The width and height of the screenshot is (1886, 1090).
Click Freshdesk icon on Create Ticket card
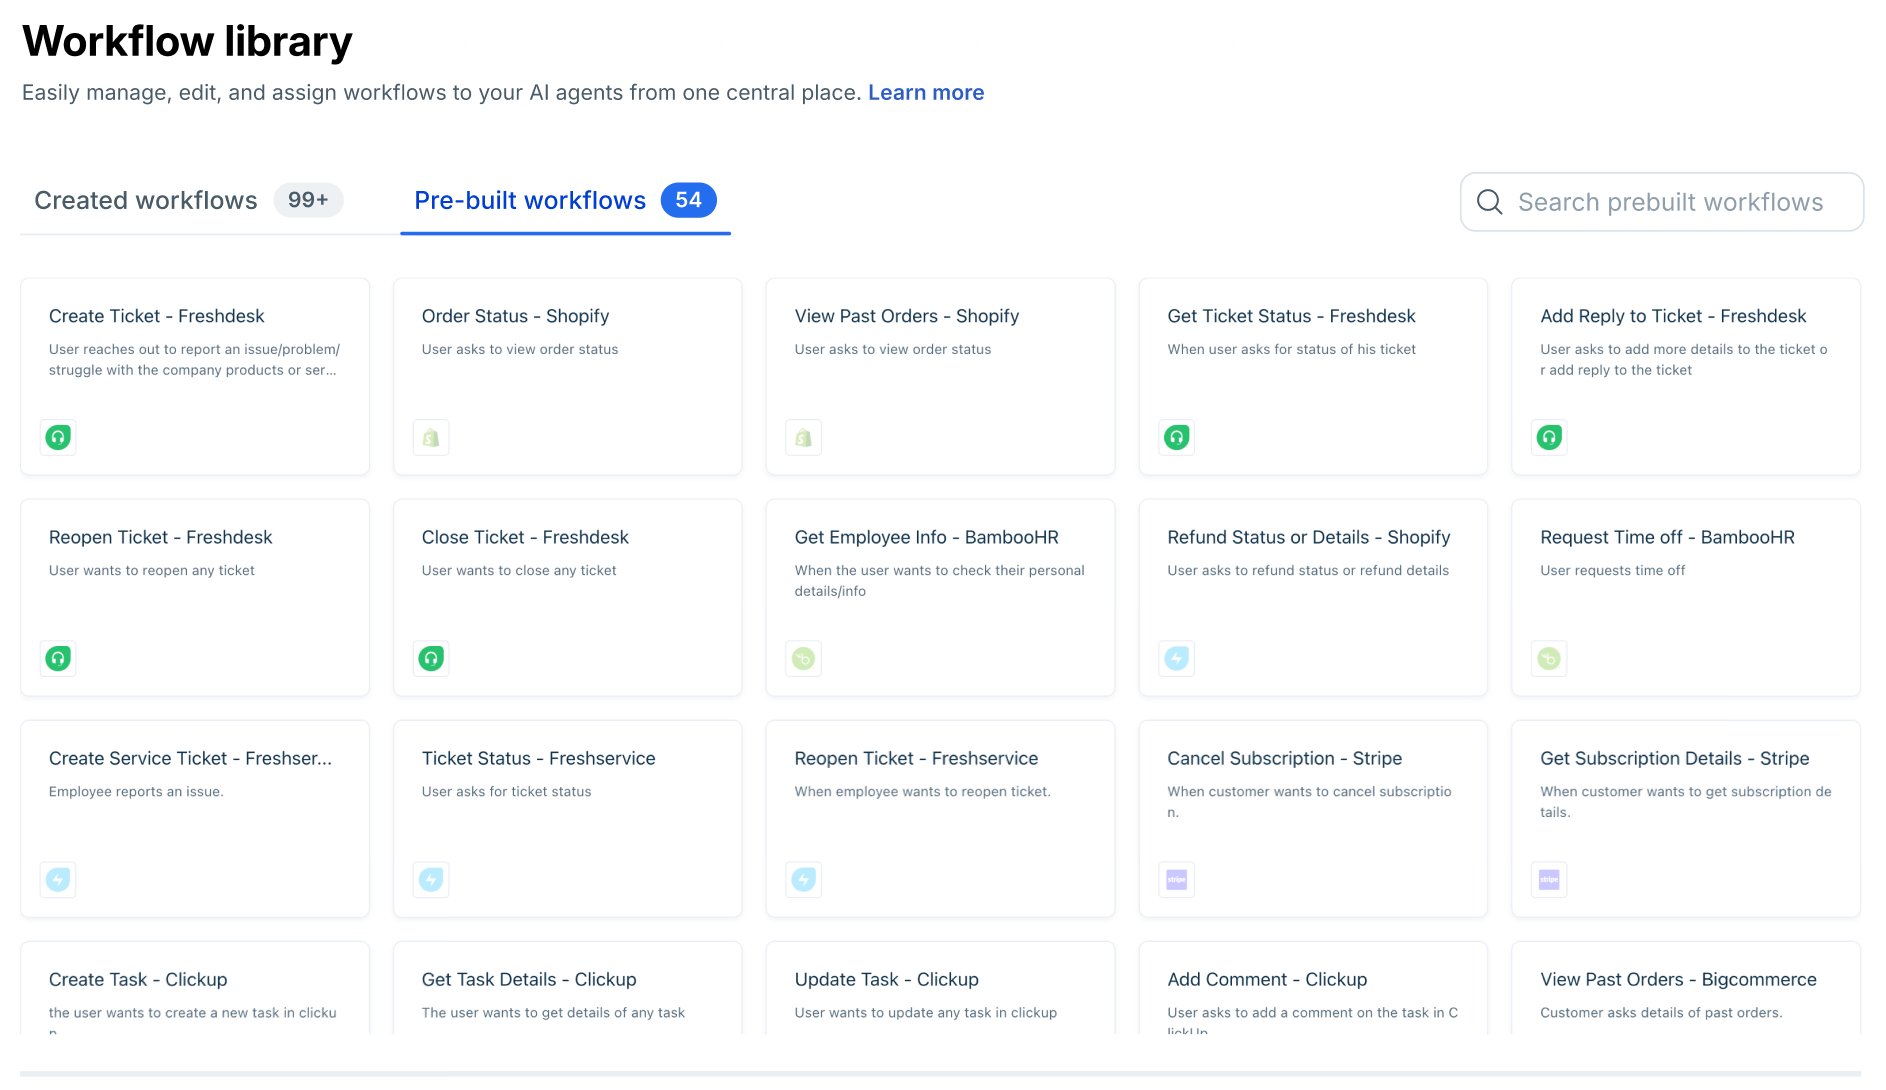[58, 437]
